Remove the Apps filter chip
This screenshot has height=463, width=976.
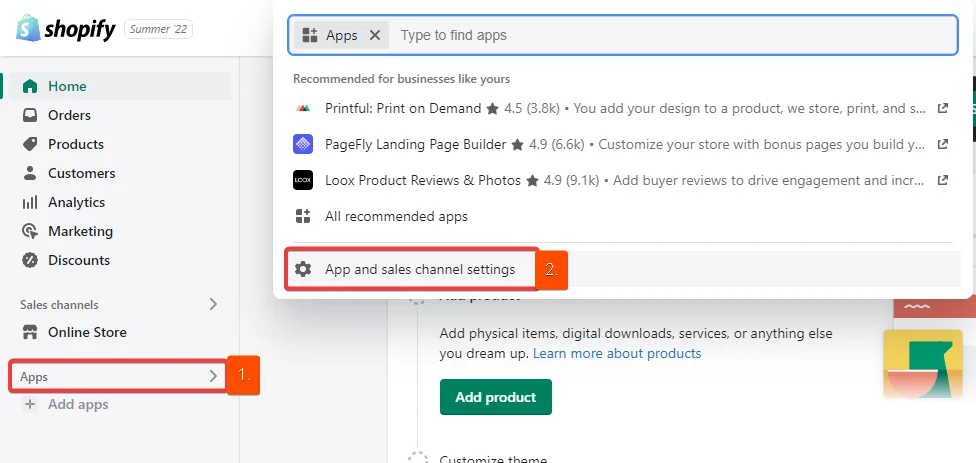click(375, 35)
